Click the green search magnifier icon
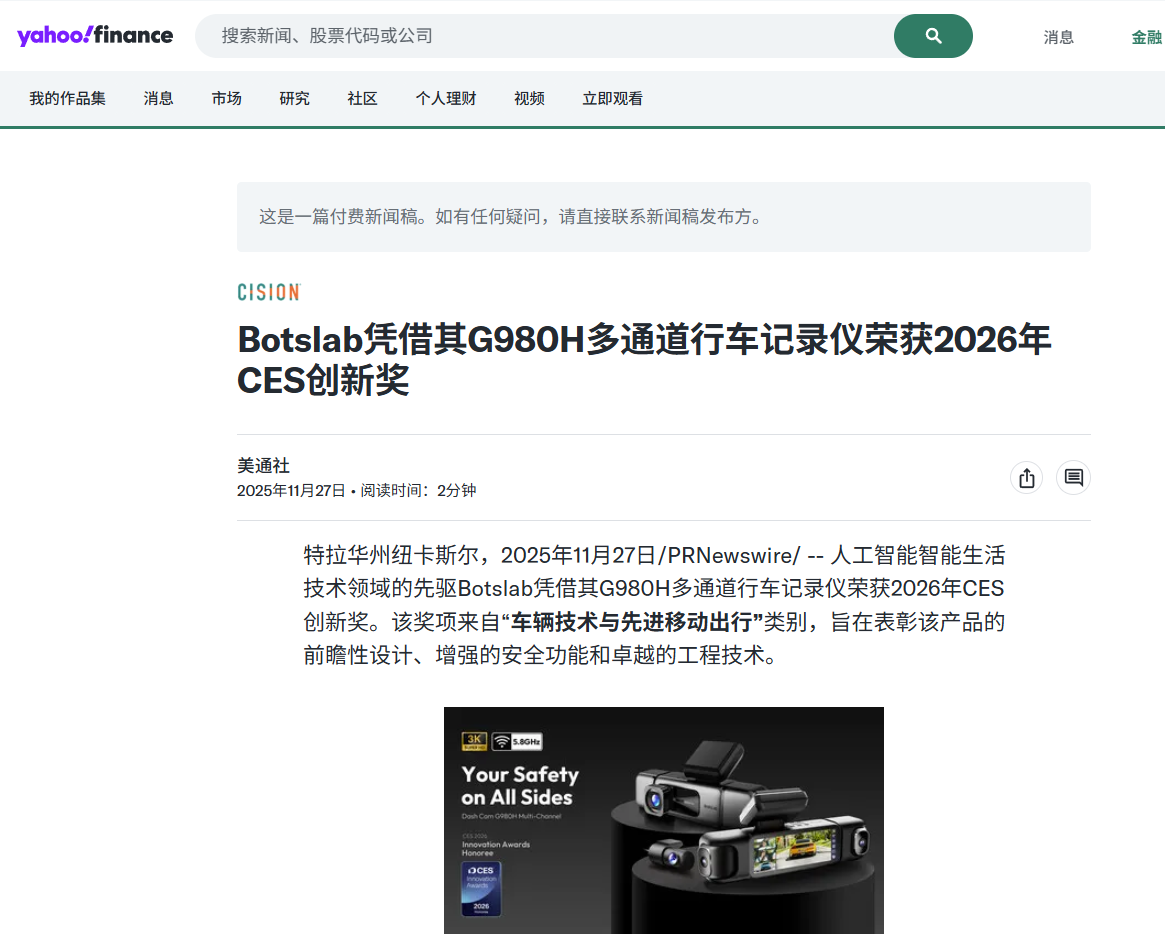This screenshot has width=1165, height=934. (x=932, y=35)
